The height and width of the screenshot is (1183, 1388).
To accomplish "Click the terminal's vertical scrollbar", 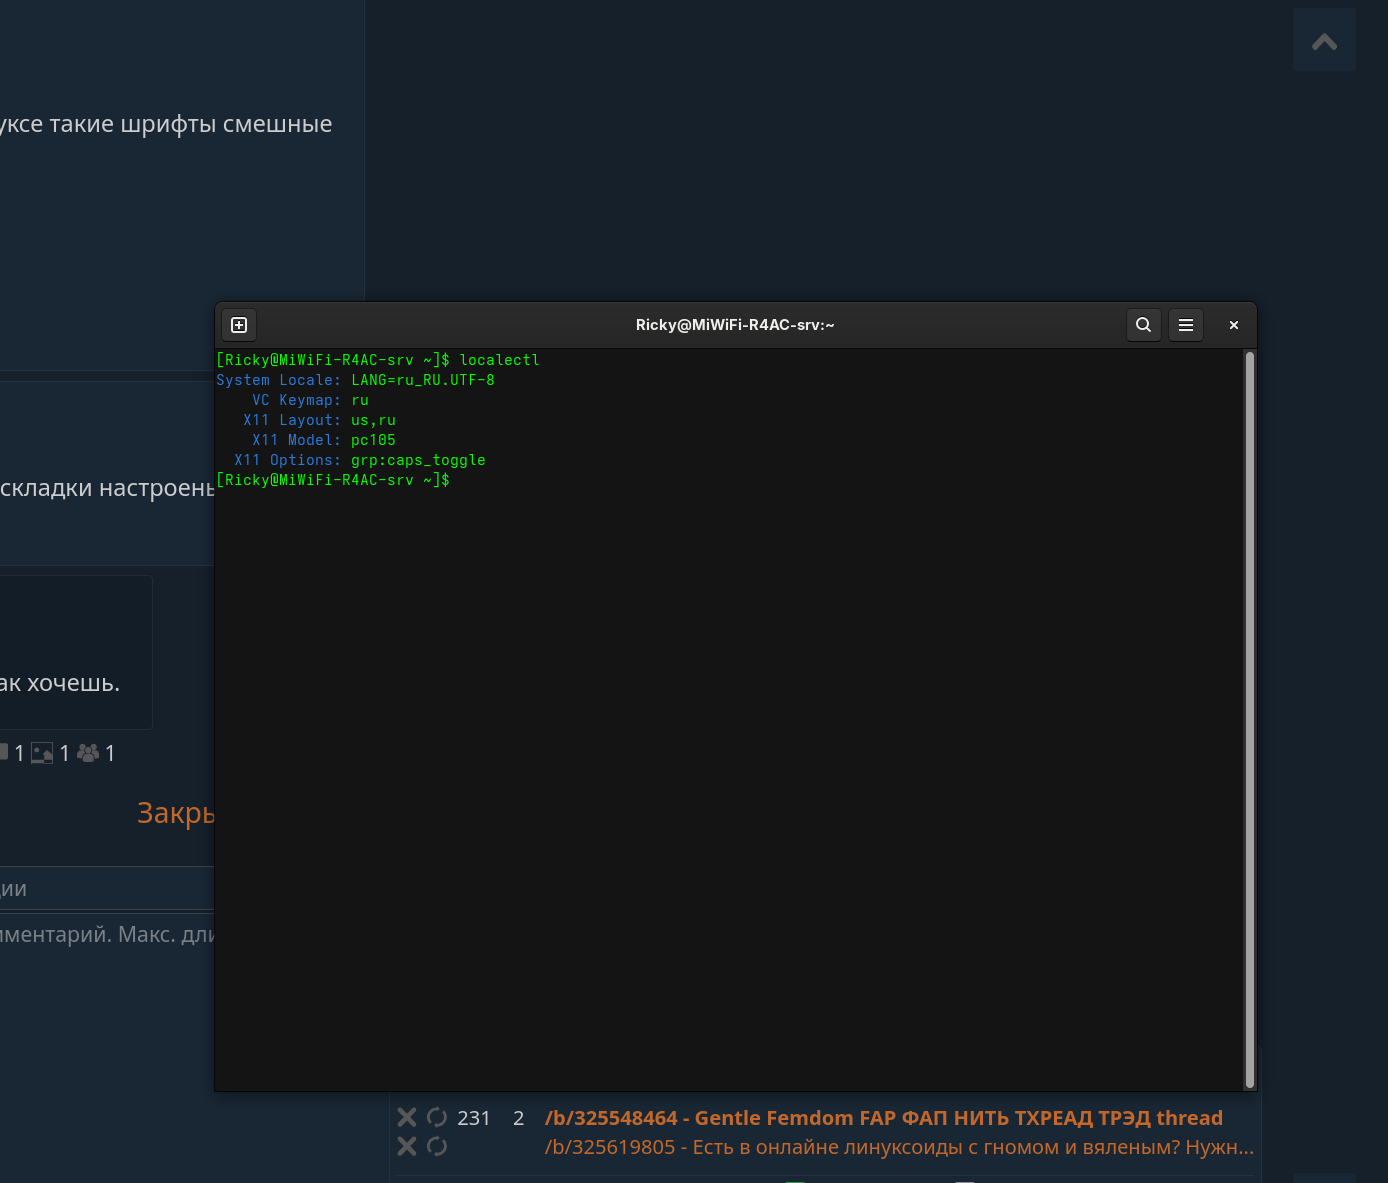I will point(1249,718).
